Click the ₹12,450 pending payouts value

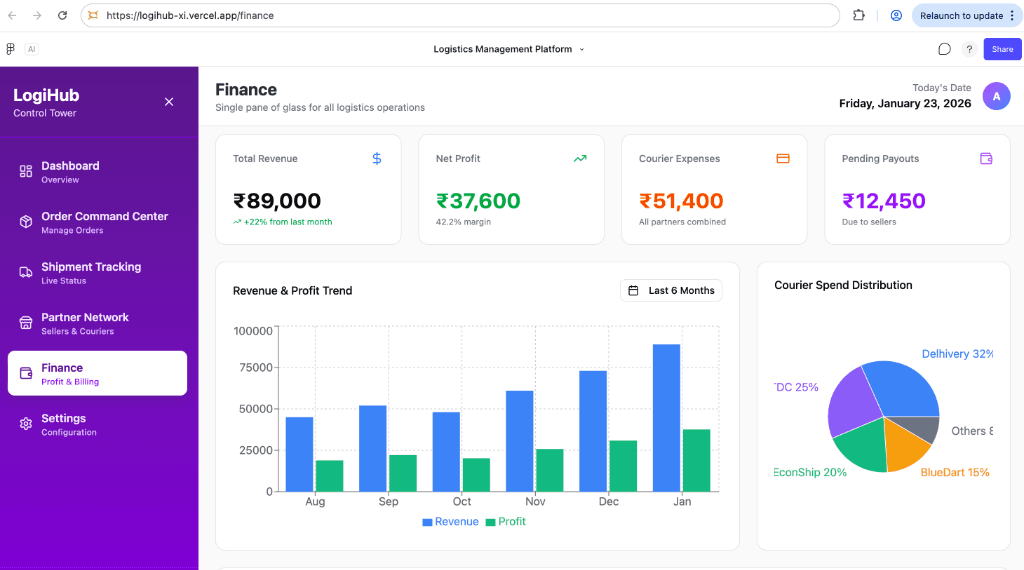(884, 201)
